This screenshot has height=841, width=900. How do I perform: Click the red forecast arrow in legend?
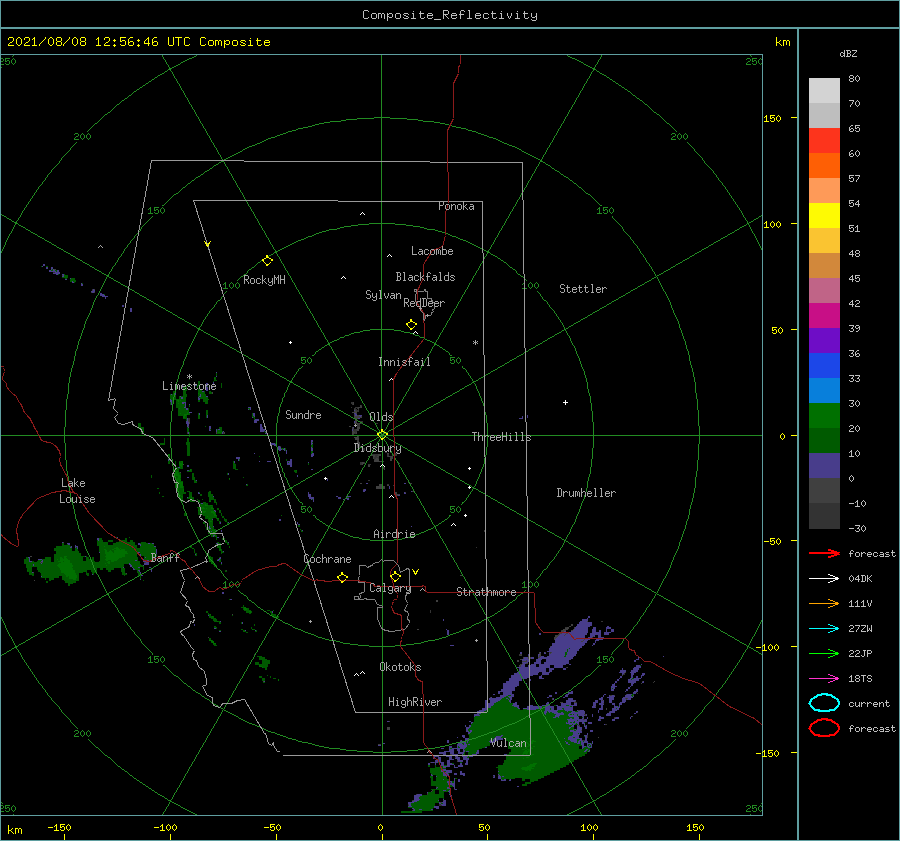824,553
